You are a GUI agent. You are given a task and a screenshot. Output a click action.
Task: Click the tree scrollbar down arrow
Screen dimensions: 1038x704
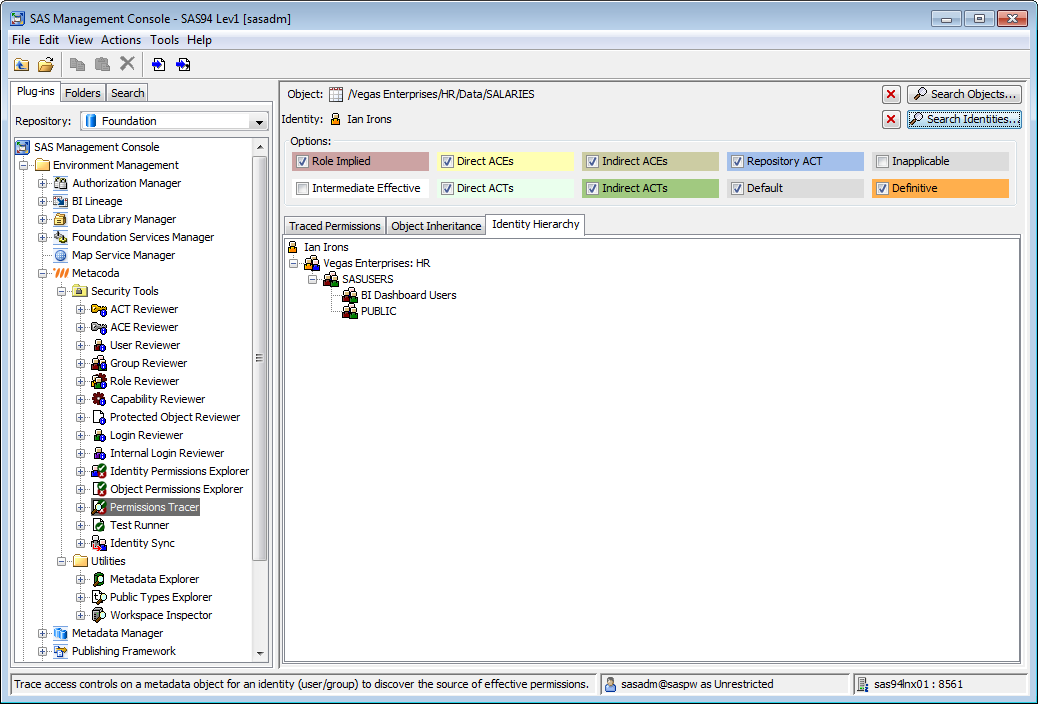tap(260, 653)
